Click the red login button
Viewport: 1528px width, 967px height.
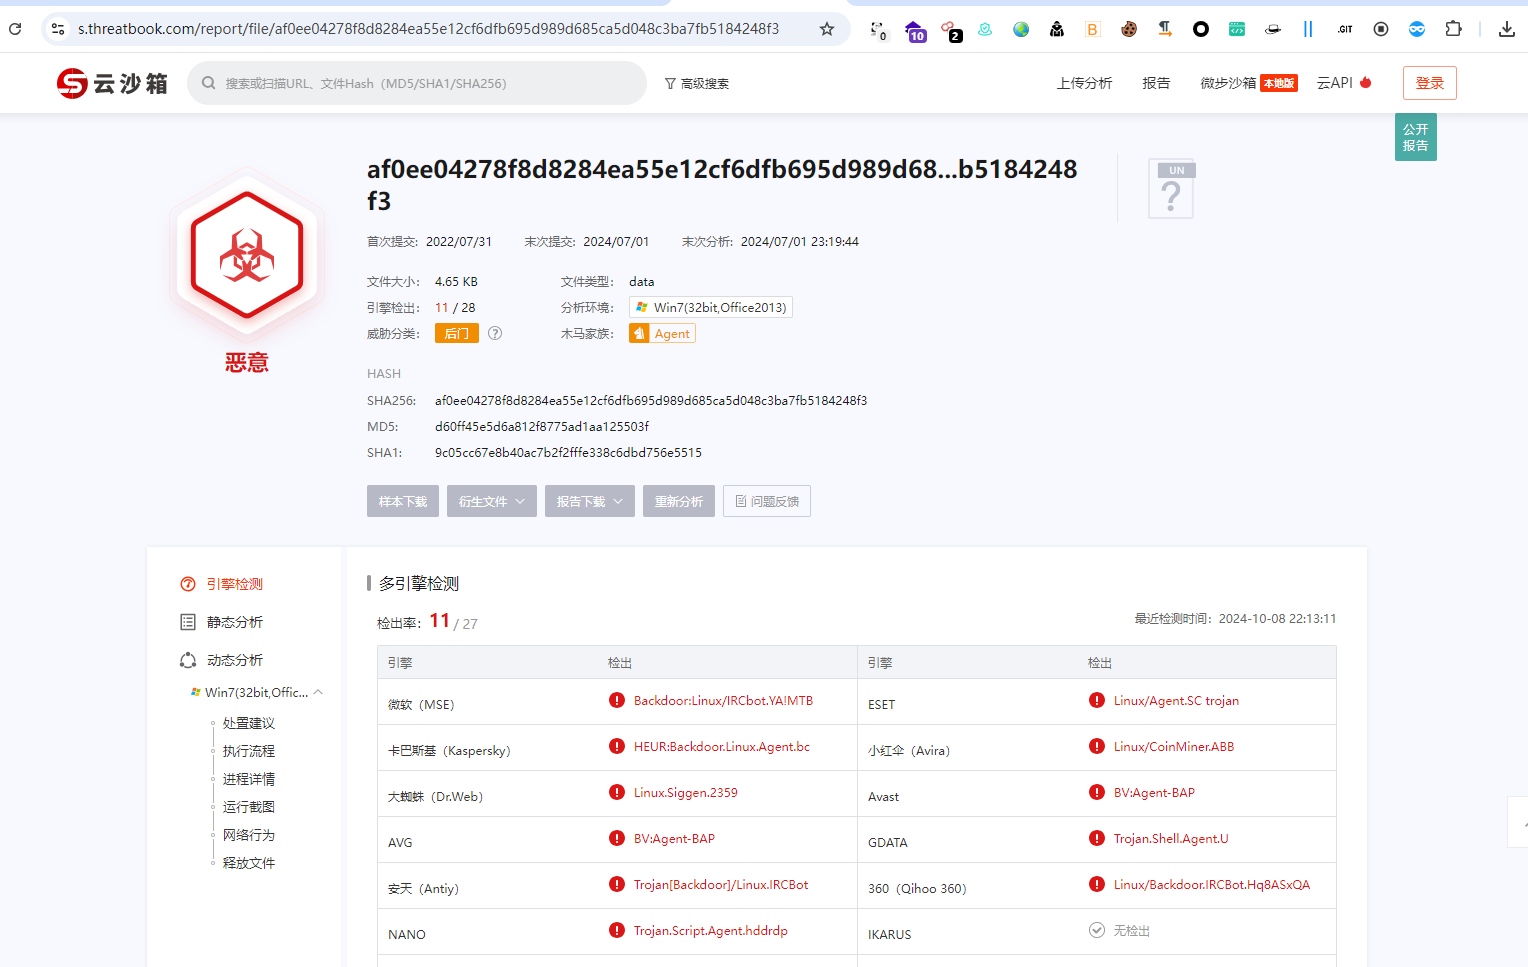tap(1429, 83)
